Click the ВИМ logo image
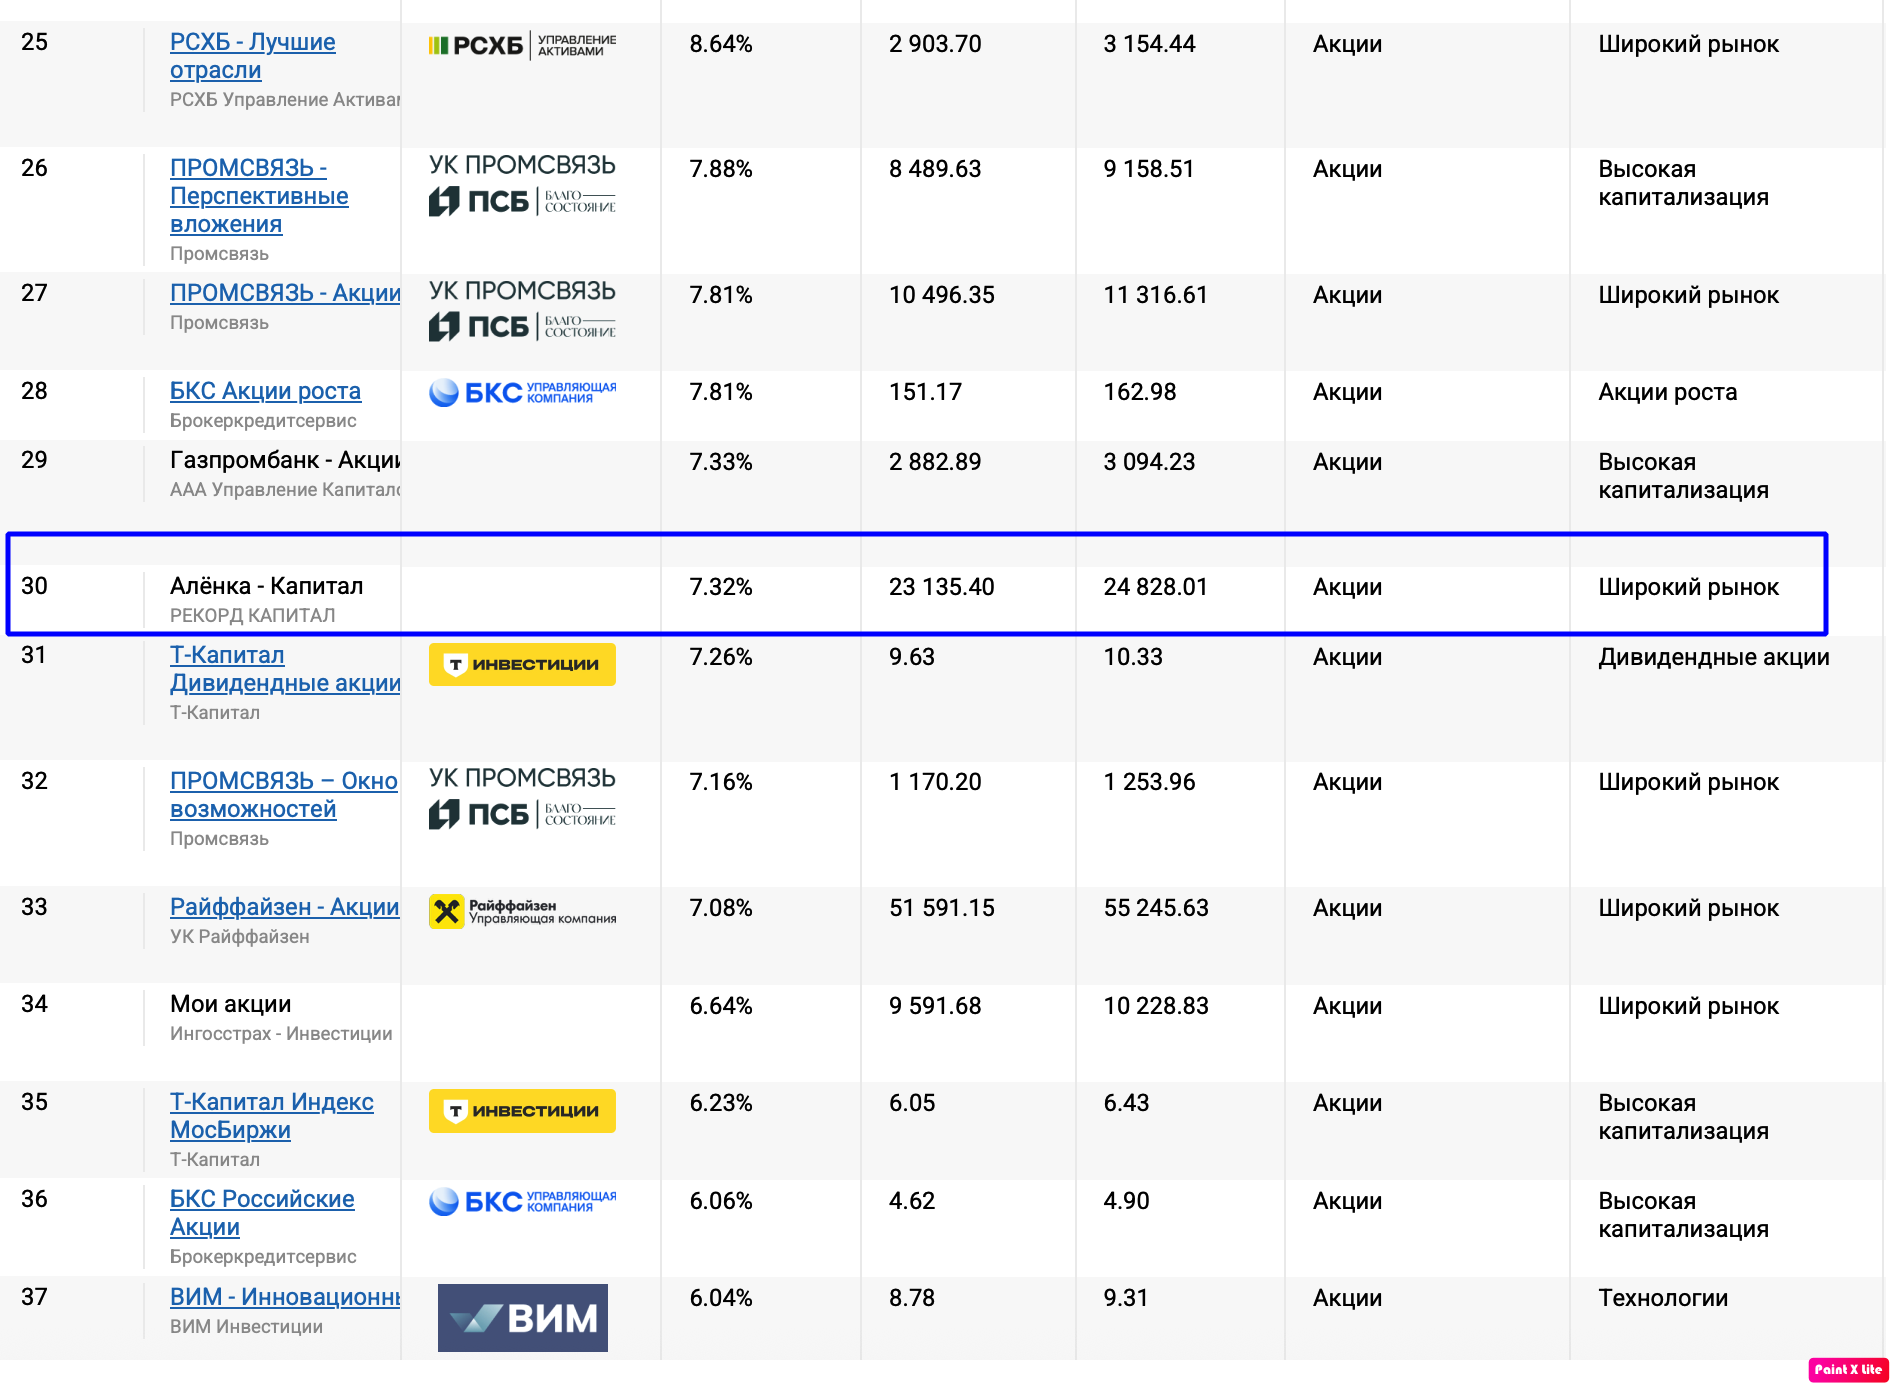1899x1391 pixels. coord(522,1317)
